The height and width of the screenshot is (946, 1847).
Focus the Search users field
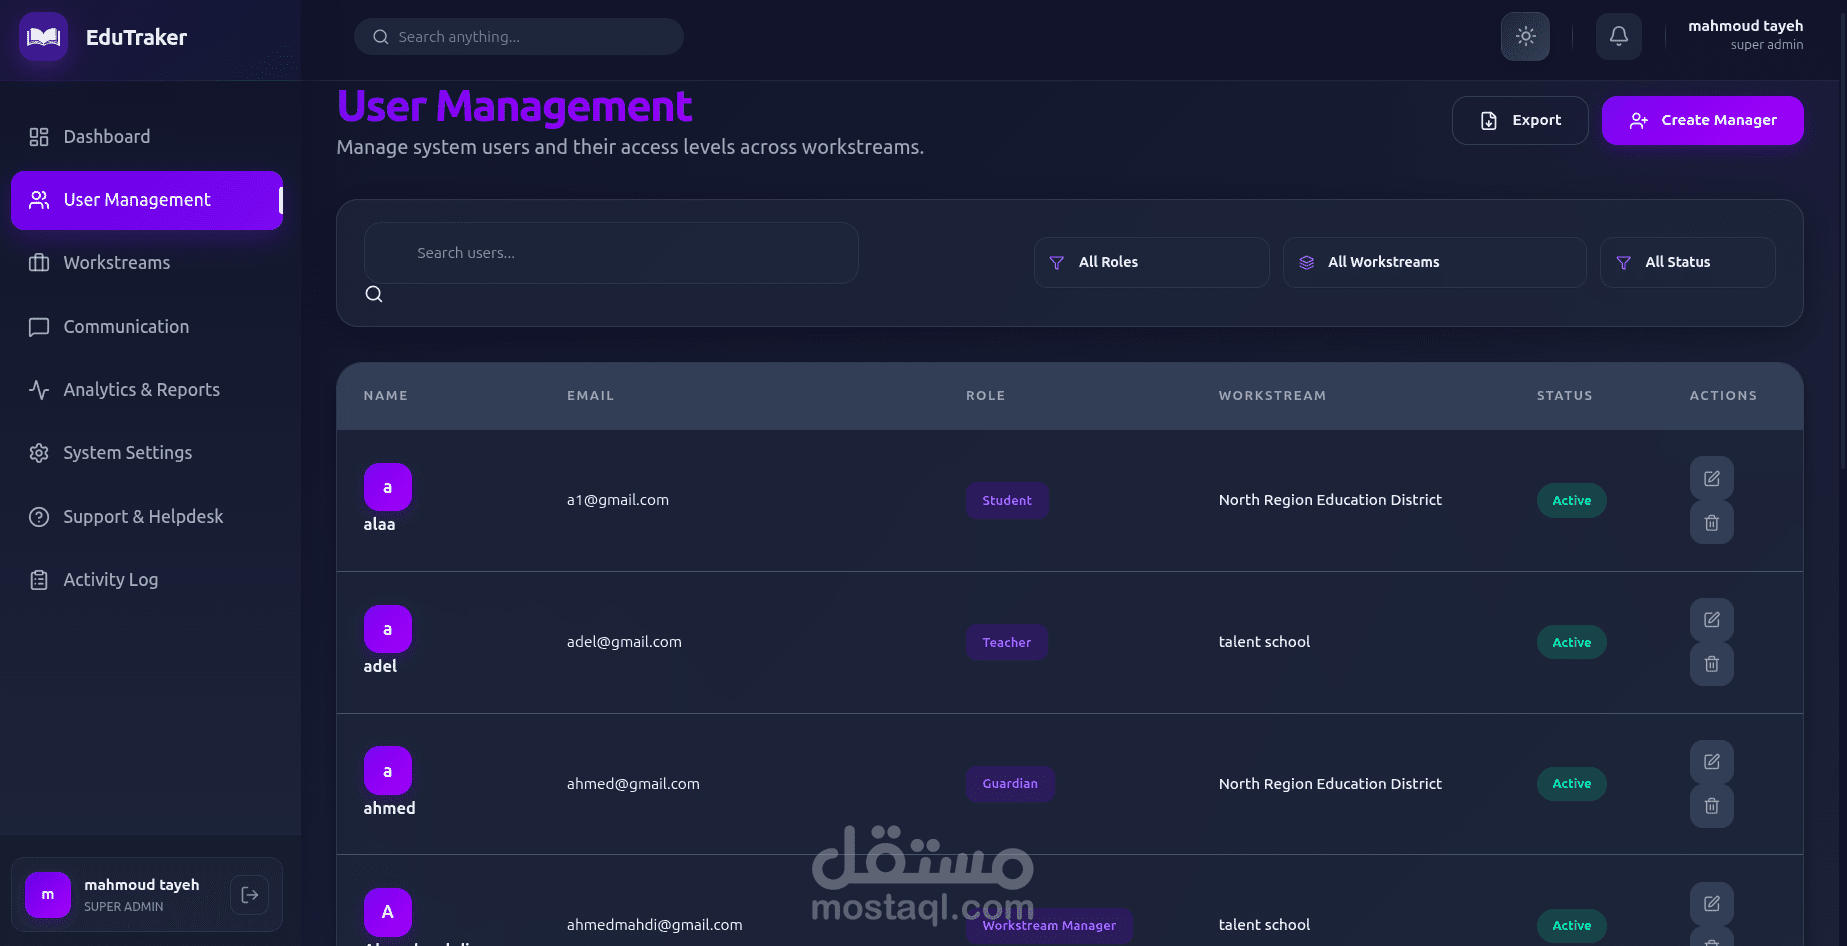[x=611, y=253]
